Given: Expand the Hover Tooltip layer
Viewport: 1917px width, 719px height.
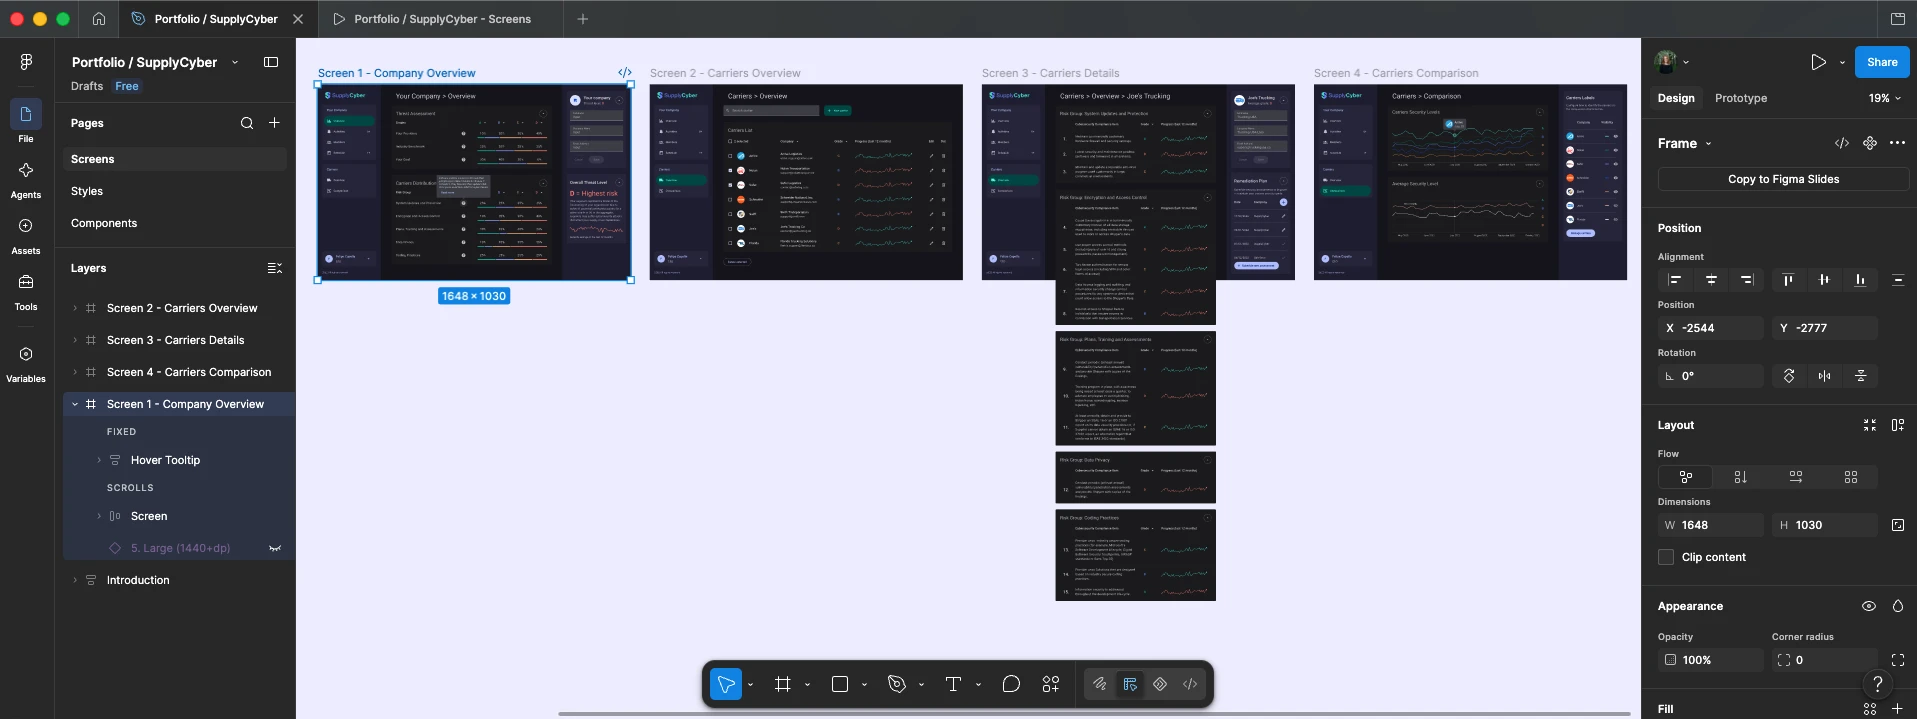Looking at the screenshot, I should click(x=99, y=460).
